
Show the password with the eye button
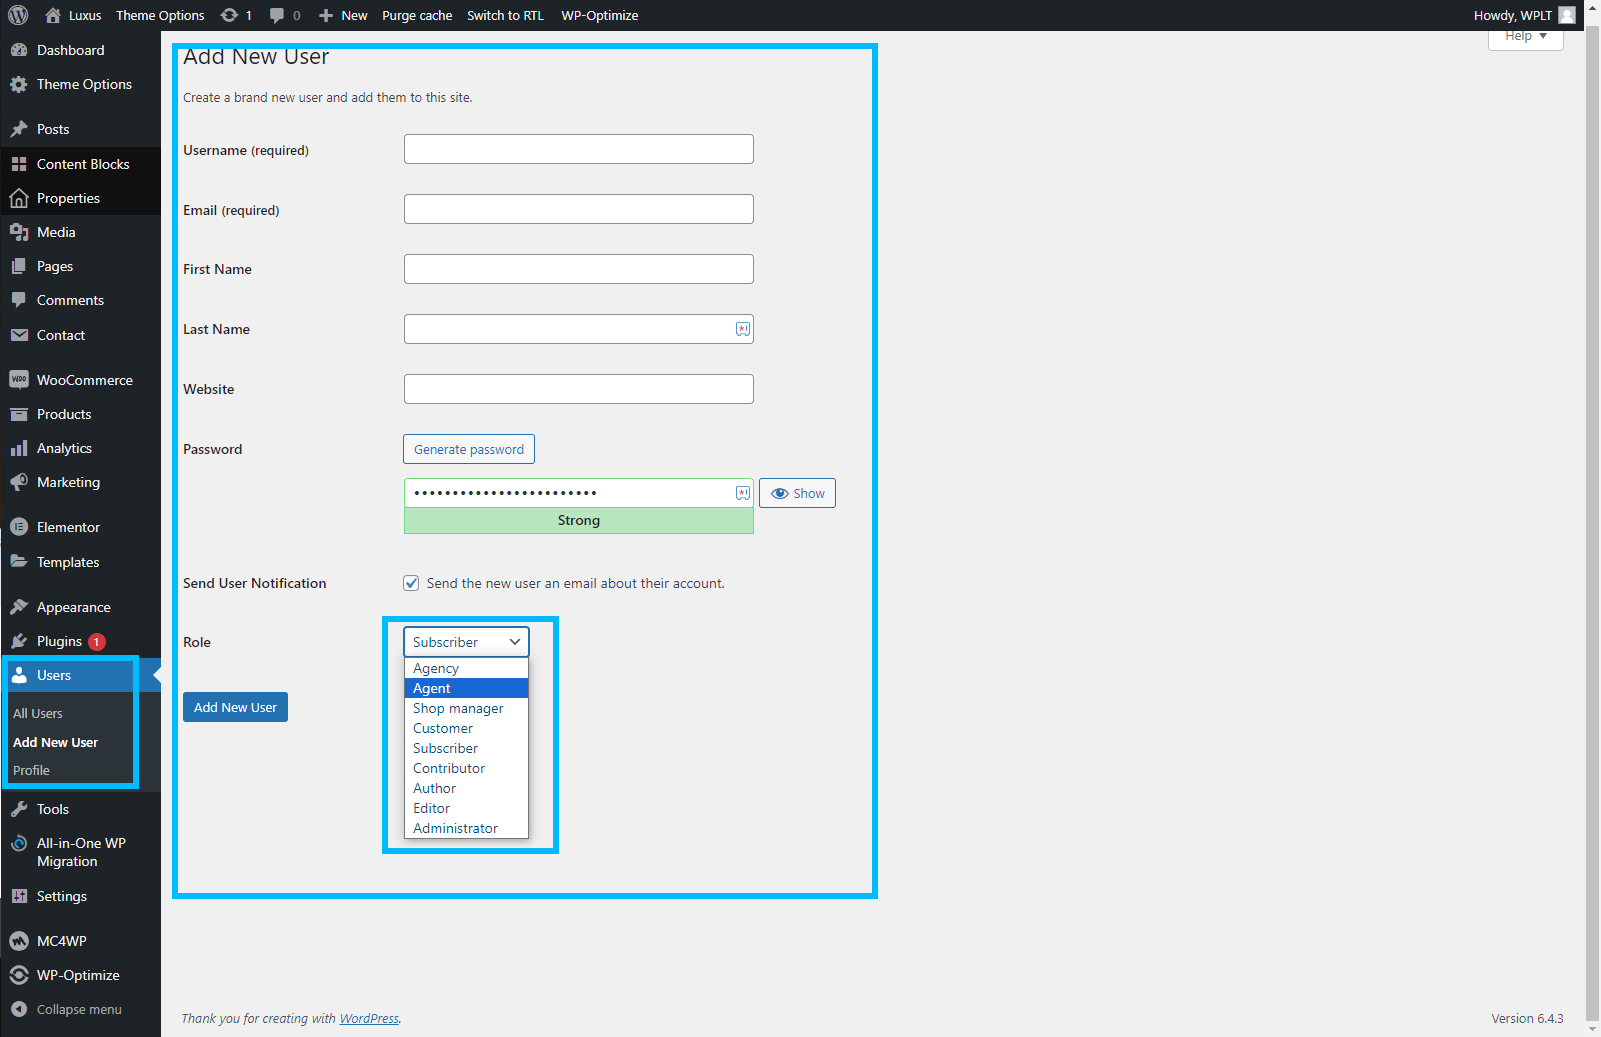(797, 493)
